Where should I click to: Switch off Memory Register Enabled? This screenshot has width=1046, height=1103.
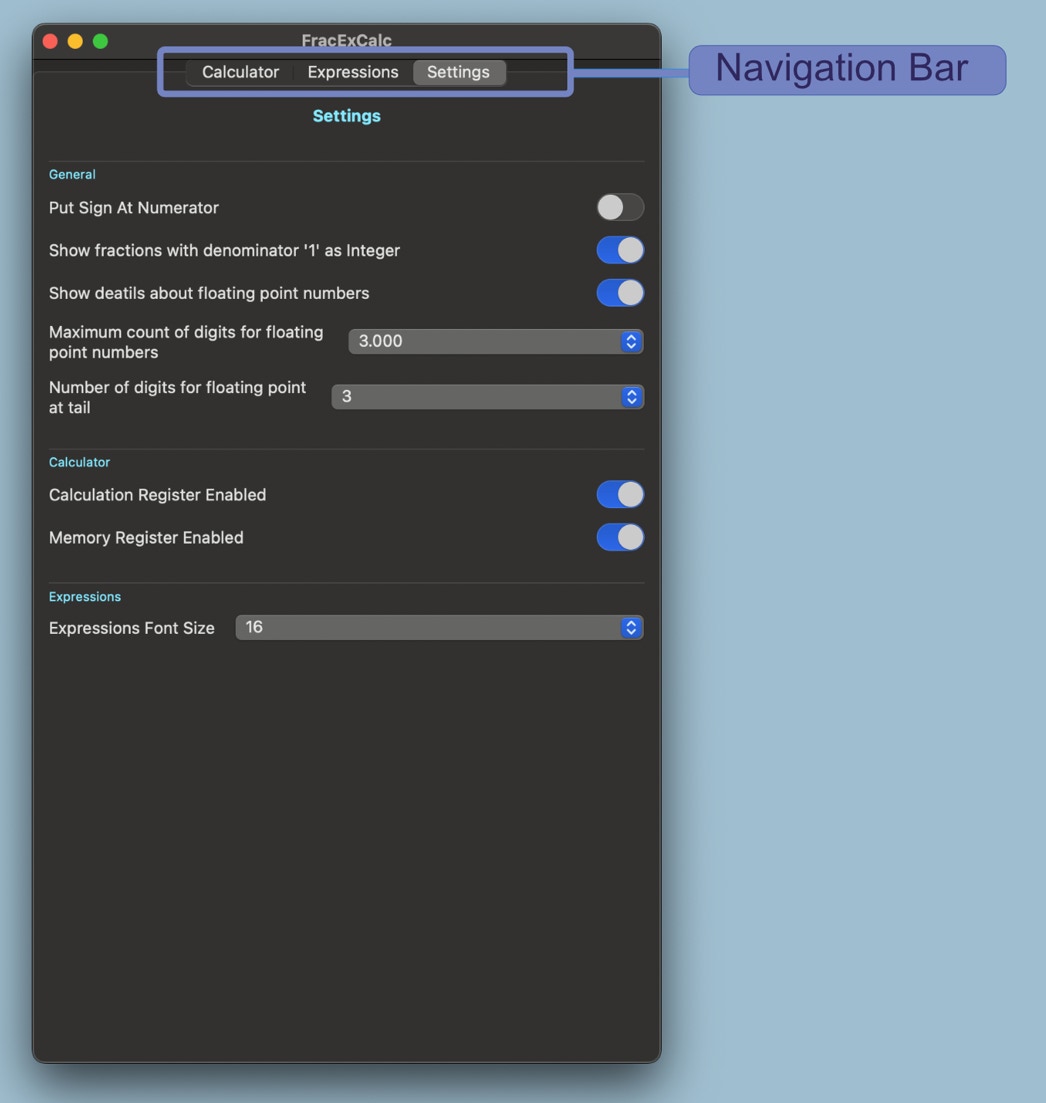click(x=620, y=537)
